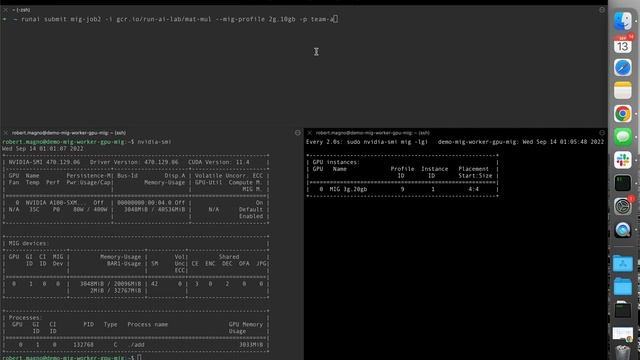Open the Trash in the dock
Image resolution: width=640 pixels, height=360 pixels.
pos(622,352)
